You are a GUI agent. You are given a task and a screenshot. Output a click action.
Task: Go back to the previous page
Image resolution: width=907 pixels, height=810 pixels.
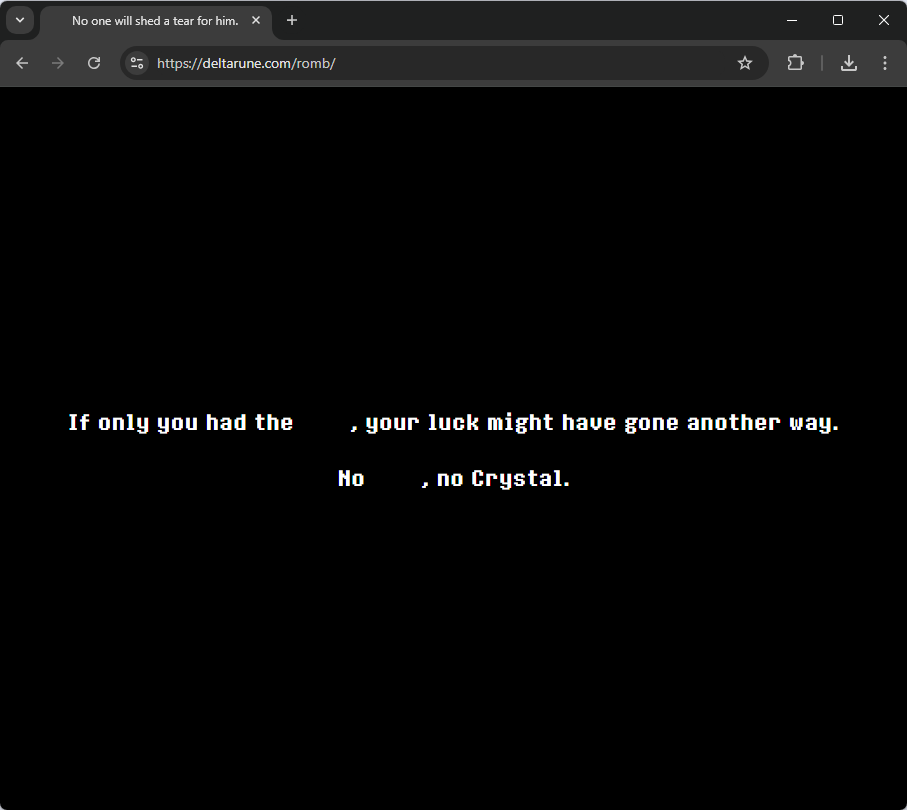(x=22, y=63)
